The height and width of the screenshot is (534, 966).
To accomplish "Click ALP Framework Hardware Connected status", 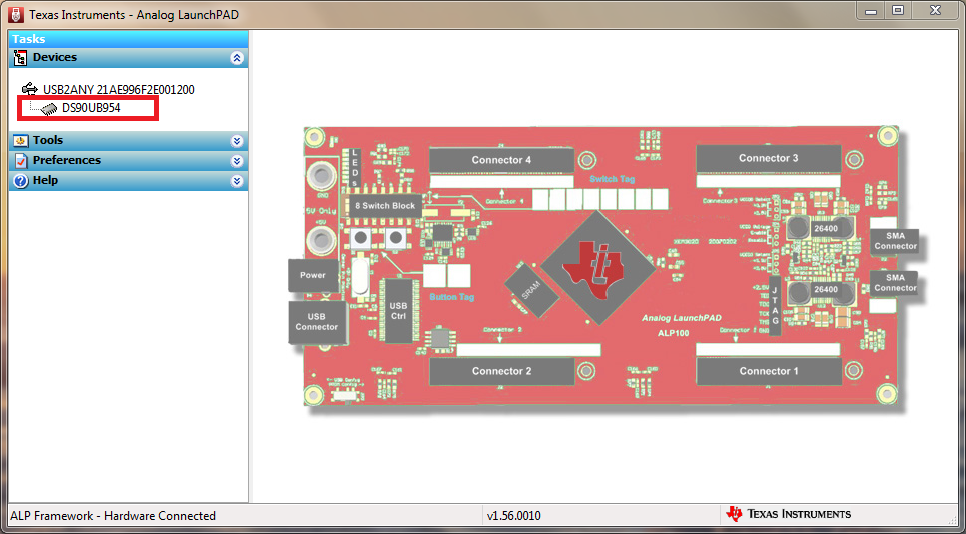I will [113, 516].
